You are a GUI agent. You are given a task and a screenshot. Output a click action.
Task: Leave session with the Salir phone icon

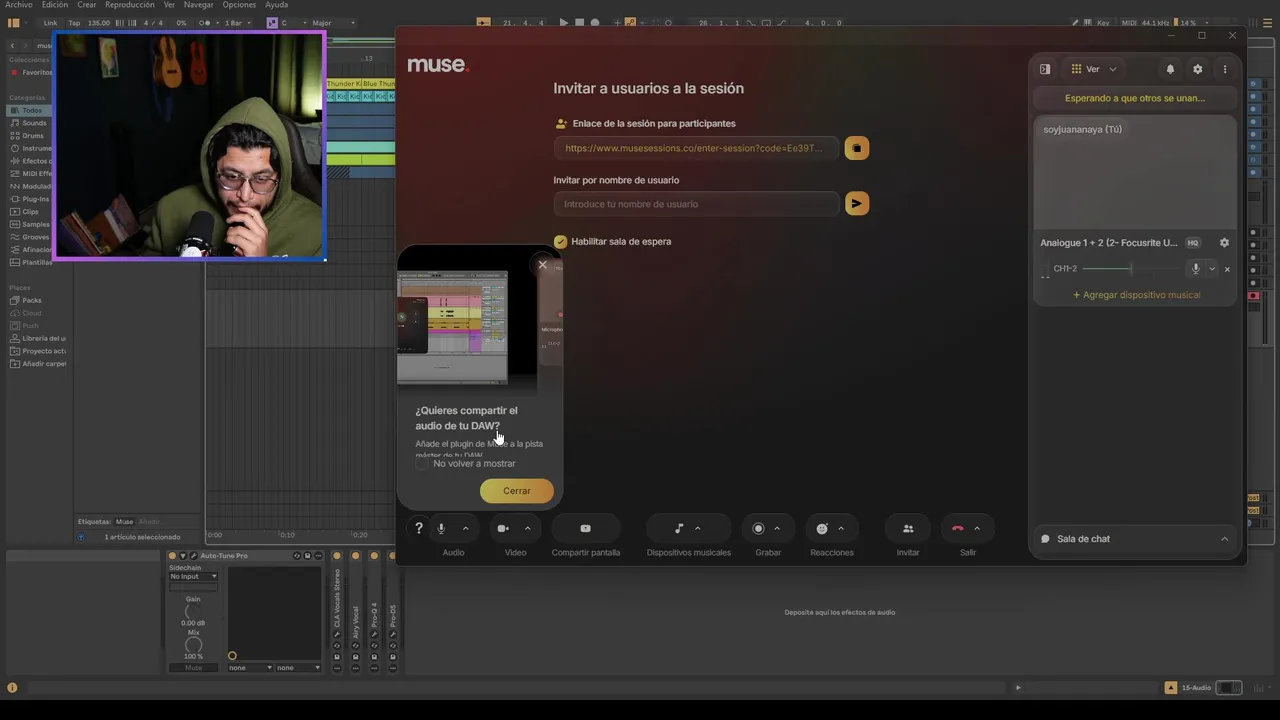(x=958, y=528)
